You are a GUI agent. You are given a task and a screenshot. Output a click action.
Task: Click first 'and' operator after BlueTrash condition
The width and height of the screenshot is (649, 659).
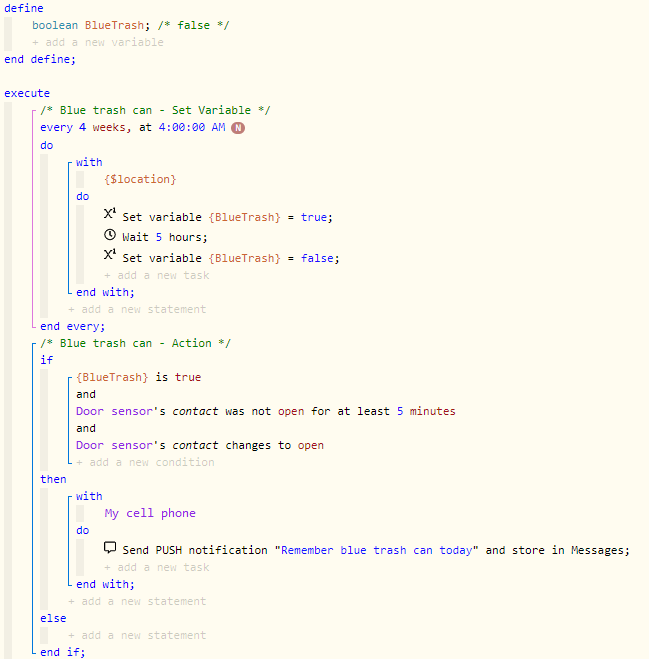click(x=86, y=395)
